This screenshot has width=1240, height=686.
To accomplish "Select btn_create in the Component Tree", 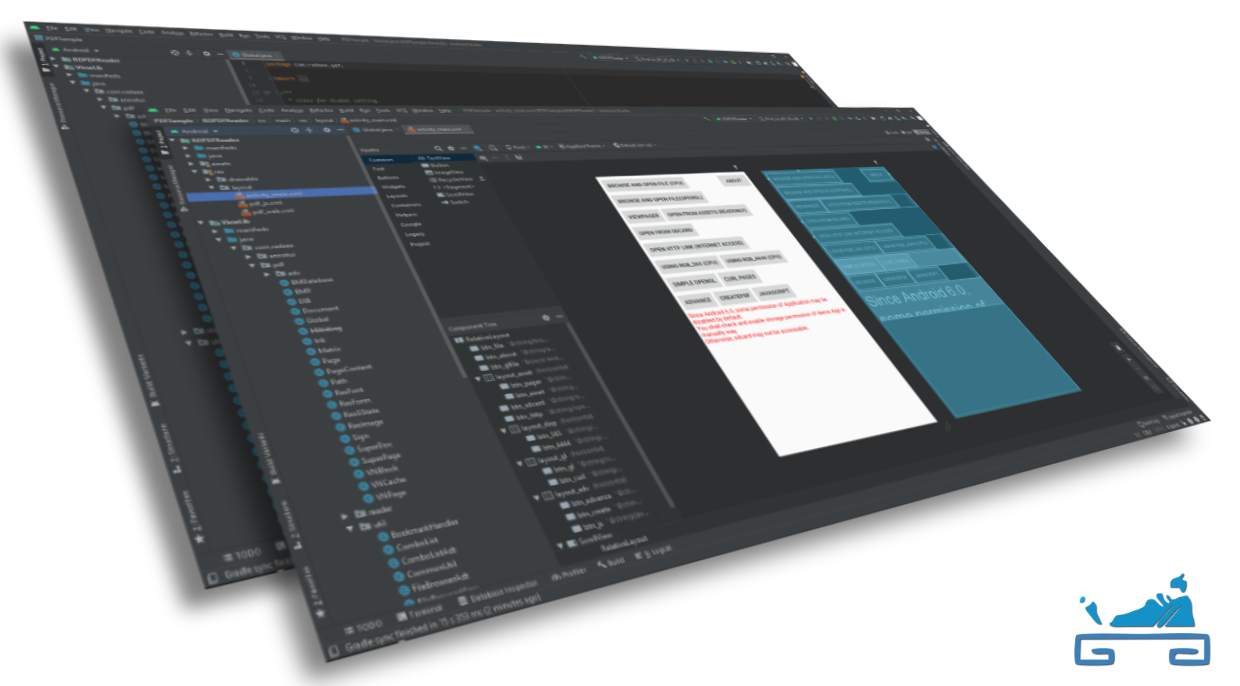I will pos(587,514).
